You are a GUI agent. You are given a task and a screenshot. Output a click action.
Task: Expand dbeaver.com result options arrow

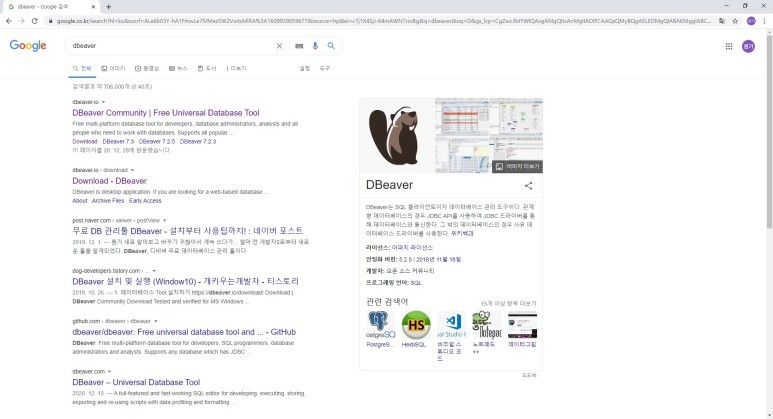coord(109,372)
